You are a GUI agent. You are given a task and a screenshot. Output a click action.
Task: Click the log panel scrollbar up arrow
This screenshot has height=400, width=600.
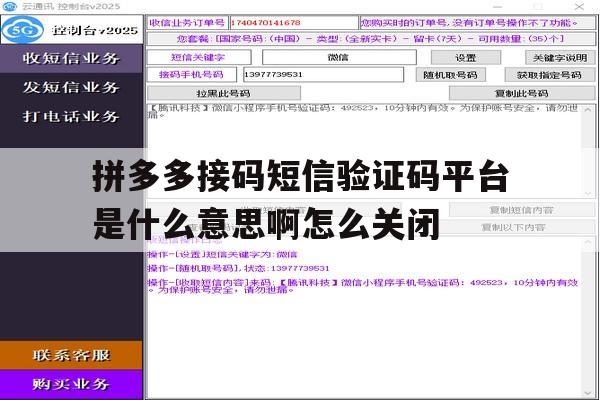pos(588,243)
